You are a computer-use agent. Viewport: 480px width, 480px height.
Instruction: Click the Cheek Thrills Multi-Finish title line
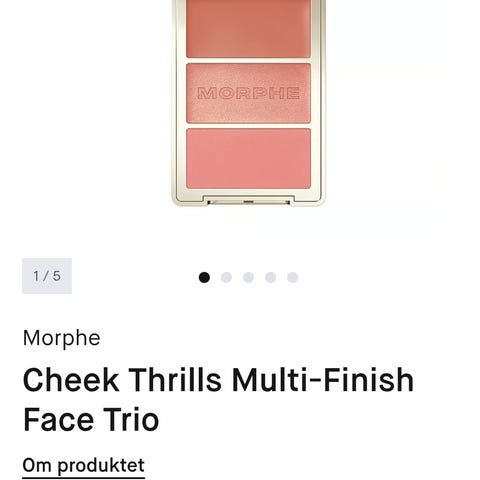pos(219,380)
